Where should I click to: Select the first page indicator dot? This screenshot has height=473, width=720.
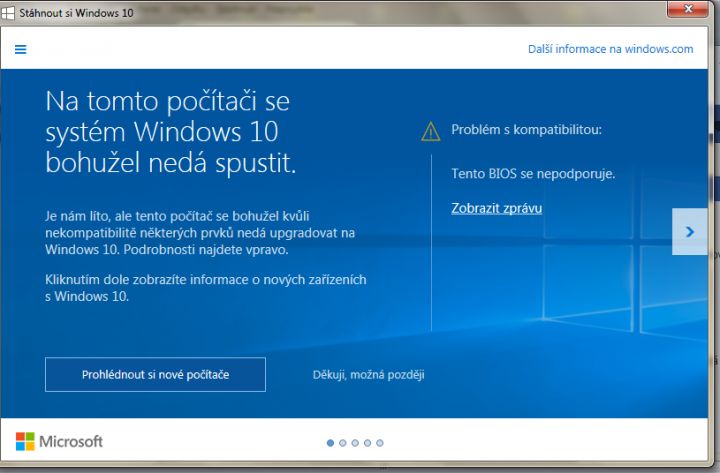click(x=330, y=443)
